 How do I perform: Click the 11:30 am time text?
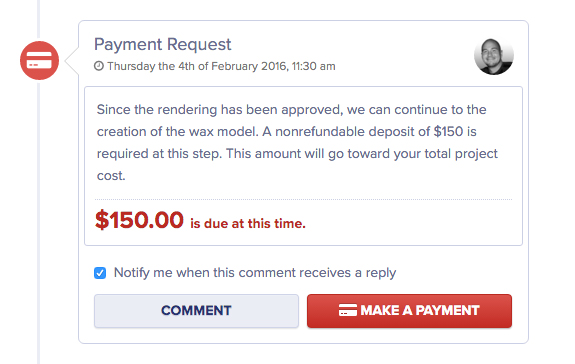point(314,66)
